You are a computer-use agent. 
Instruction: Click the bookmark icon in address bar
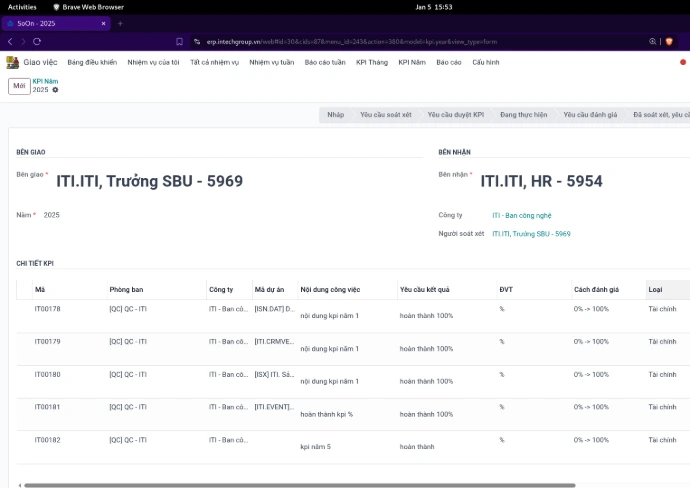click(179, 42)
